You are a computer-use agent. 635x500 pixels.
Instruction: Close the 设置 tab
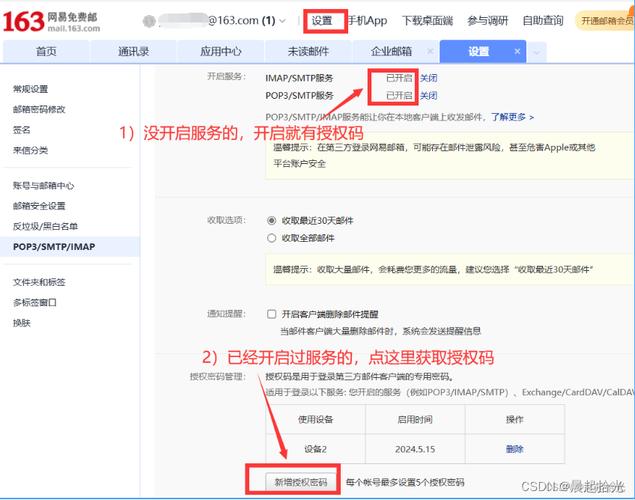(517, 51)
